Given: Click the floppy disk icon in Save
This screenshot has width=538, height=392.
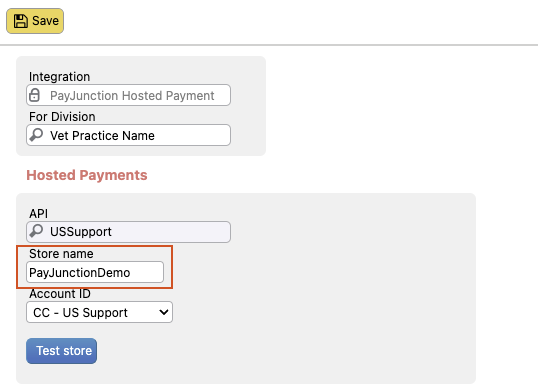Looking at the screenshot, I should pos(21,21).
